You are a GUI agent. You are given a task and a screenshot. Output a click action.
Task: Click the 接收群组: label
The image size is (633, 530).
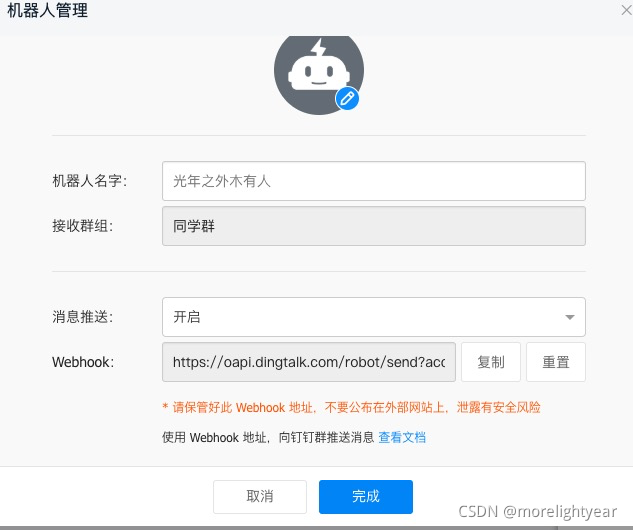click(x=83, y=226)
